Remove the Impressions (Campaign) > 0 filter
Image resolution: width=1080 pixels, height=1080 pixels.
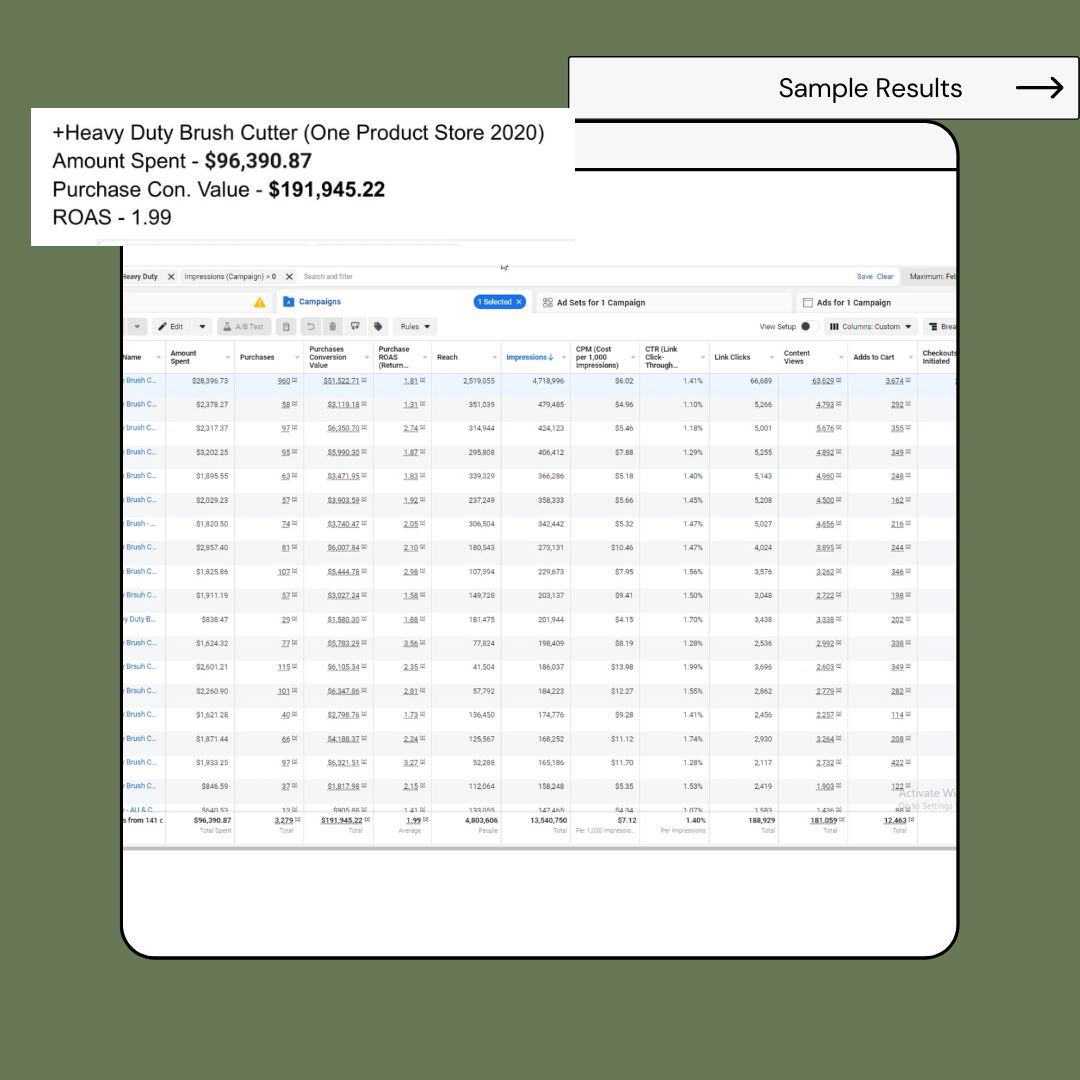pos(289,276)
